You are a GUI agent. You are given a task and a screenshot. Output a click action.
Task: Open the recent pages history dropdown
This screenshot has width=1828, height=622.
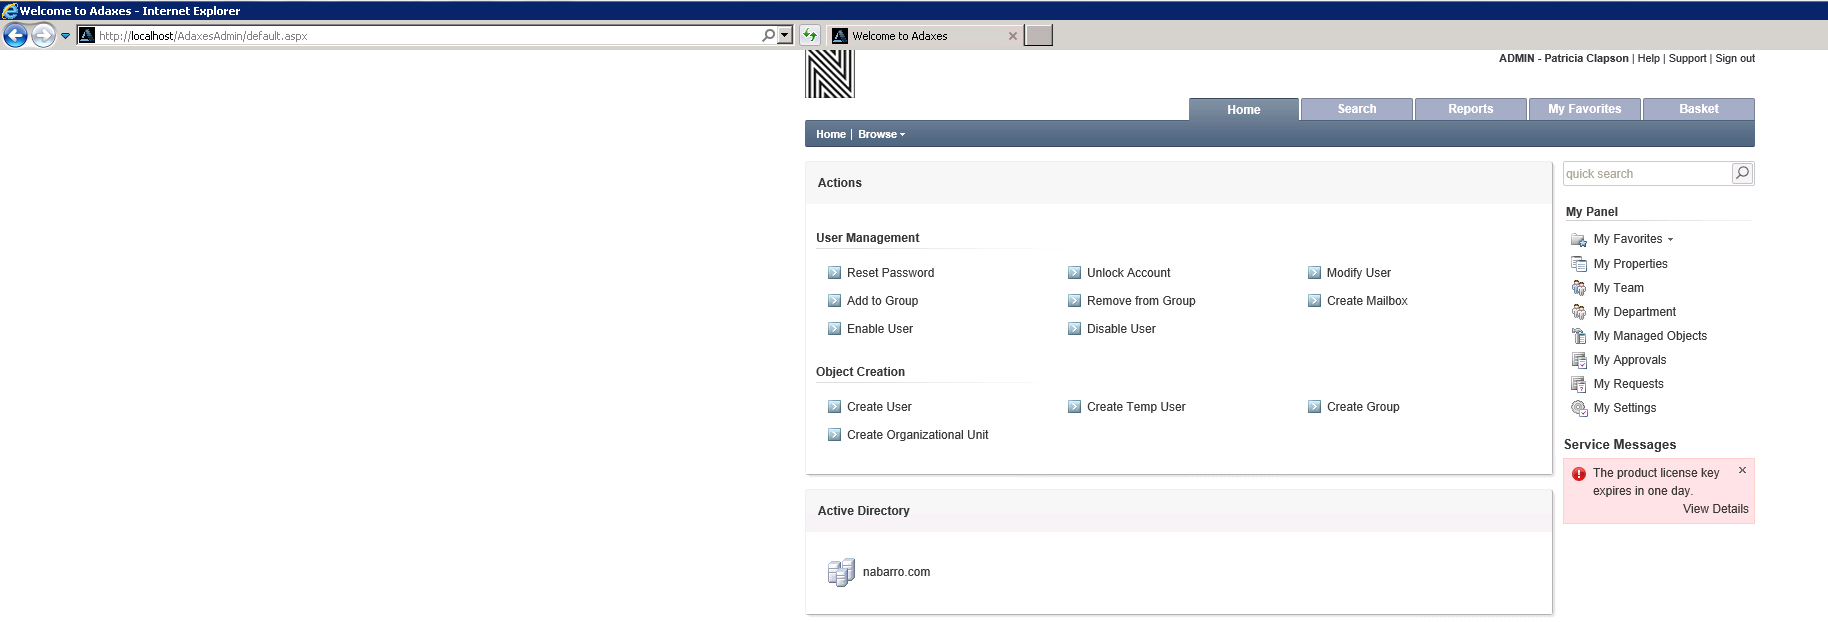coord(66,36)
